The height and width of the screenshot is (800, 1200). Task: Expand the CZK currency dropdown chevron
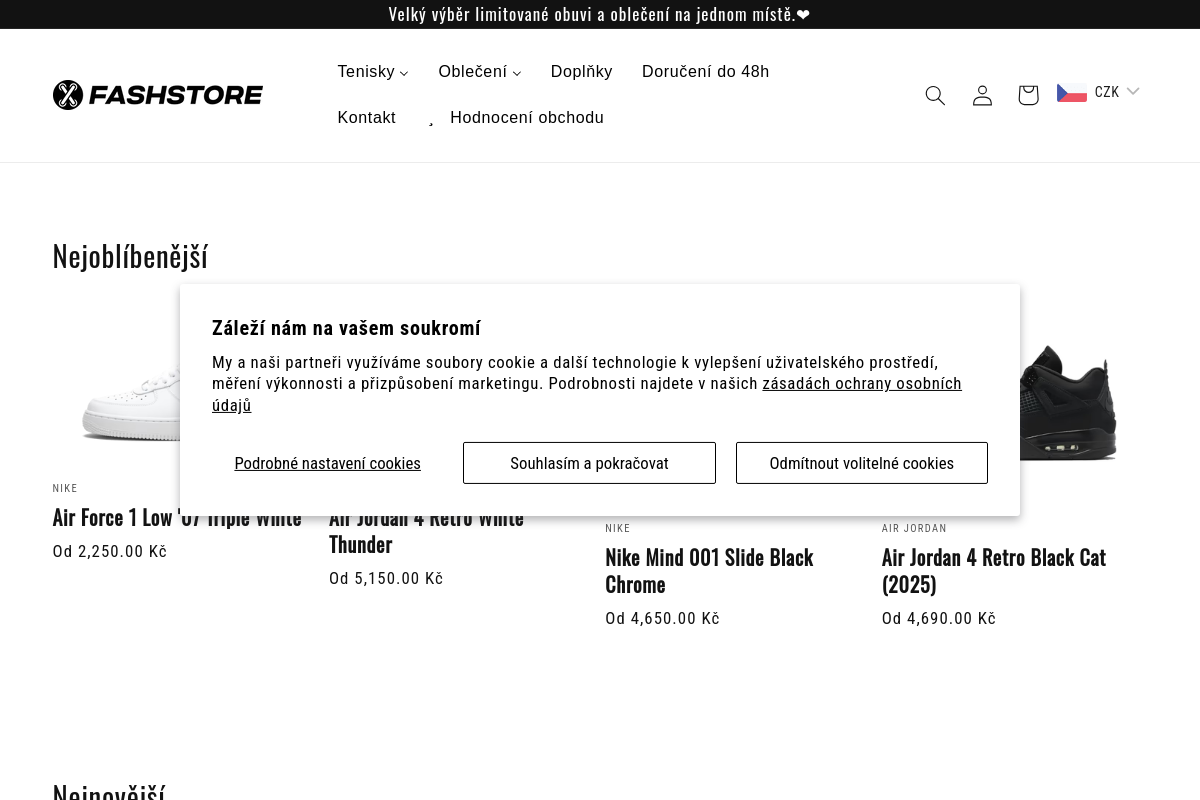pos(1133,91)
